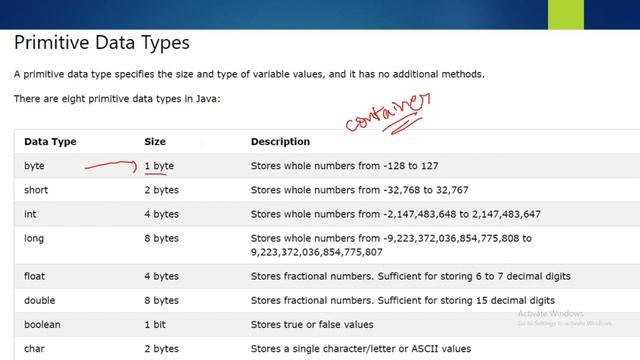Click the '1 byte' size cell

pyautogui.click(x=159, y=166)
